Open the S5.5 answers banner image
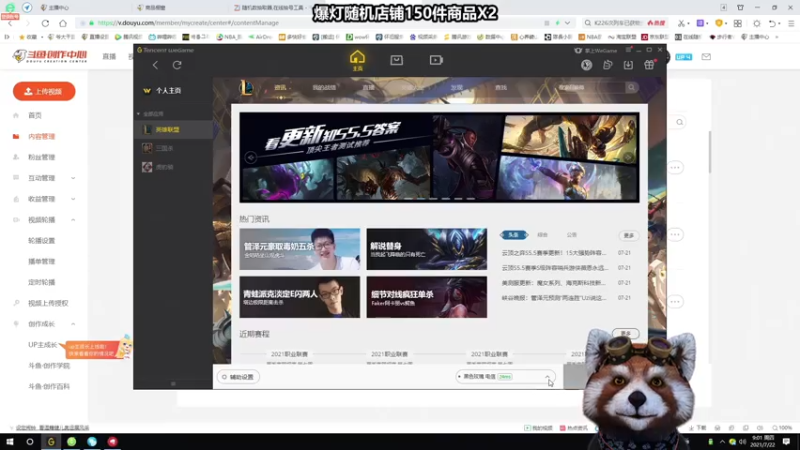Viewport: 800px width, 450px height. coord(439,157)
